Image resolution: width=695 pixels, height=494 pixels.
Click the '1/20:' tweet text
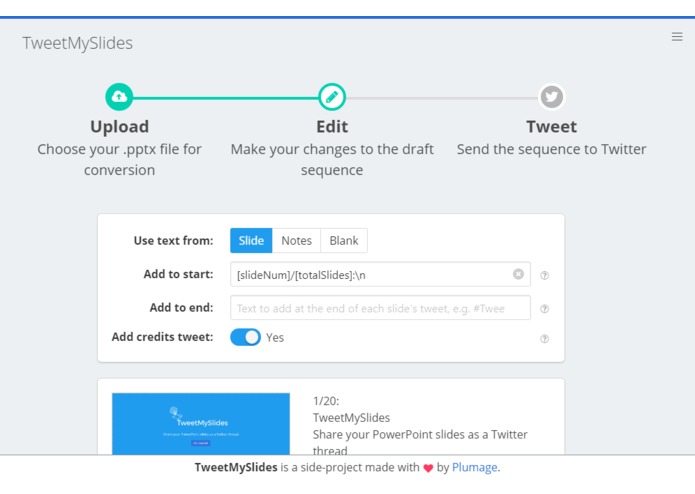(x=326, y=401)
